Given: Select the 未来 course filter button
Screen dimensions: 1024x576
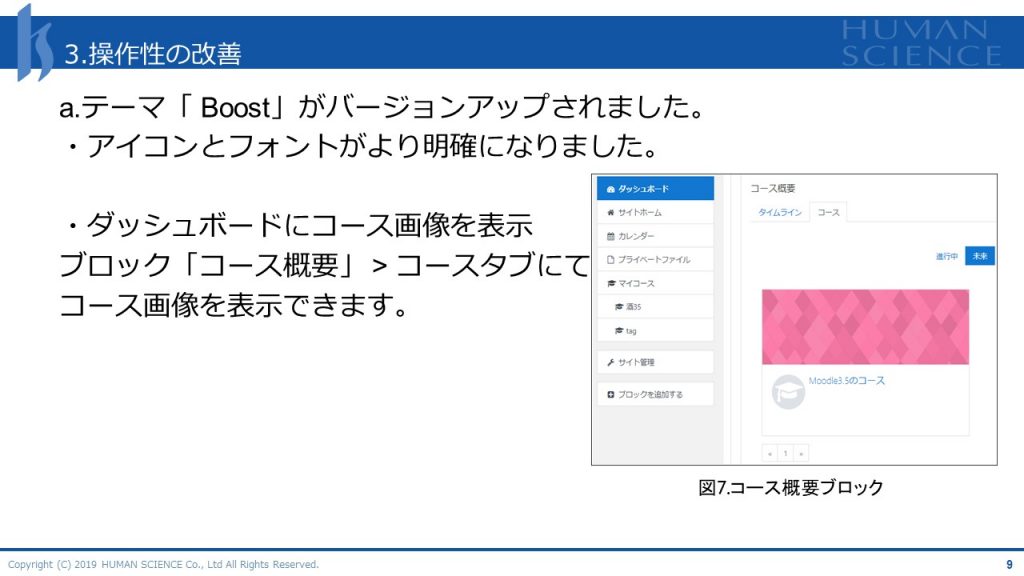Looking at the screenshot, I should coord(980,256).
